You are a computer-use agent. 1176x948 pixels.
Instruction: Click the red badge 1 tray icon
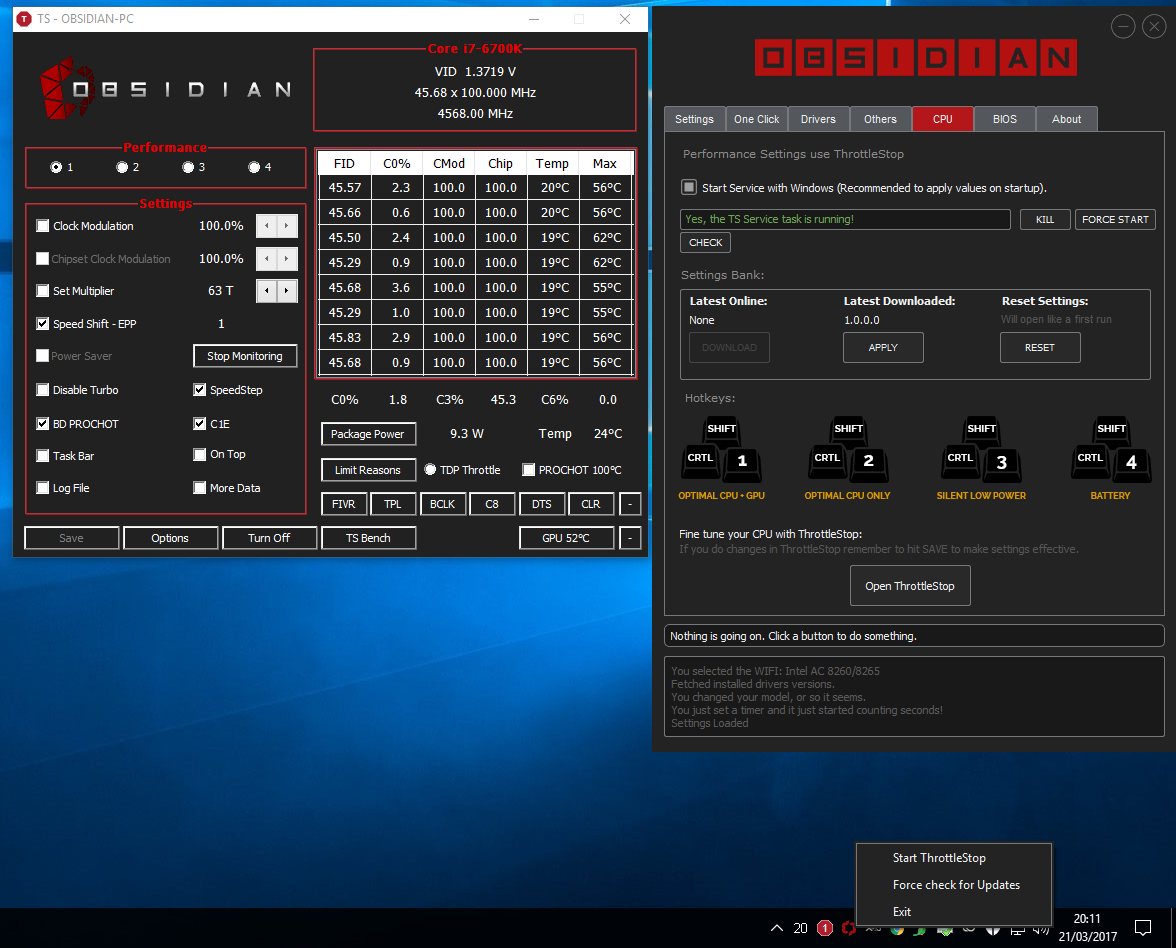(825, 928)
